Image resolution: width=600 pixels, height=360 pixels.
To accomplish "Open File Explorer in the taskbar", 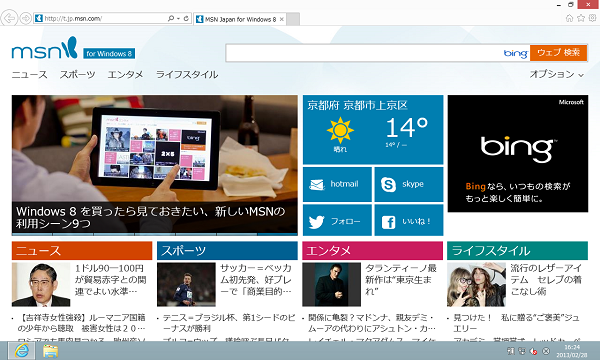I will click(50, 351).
